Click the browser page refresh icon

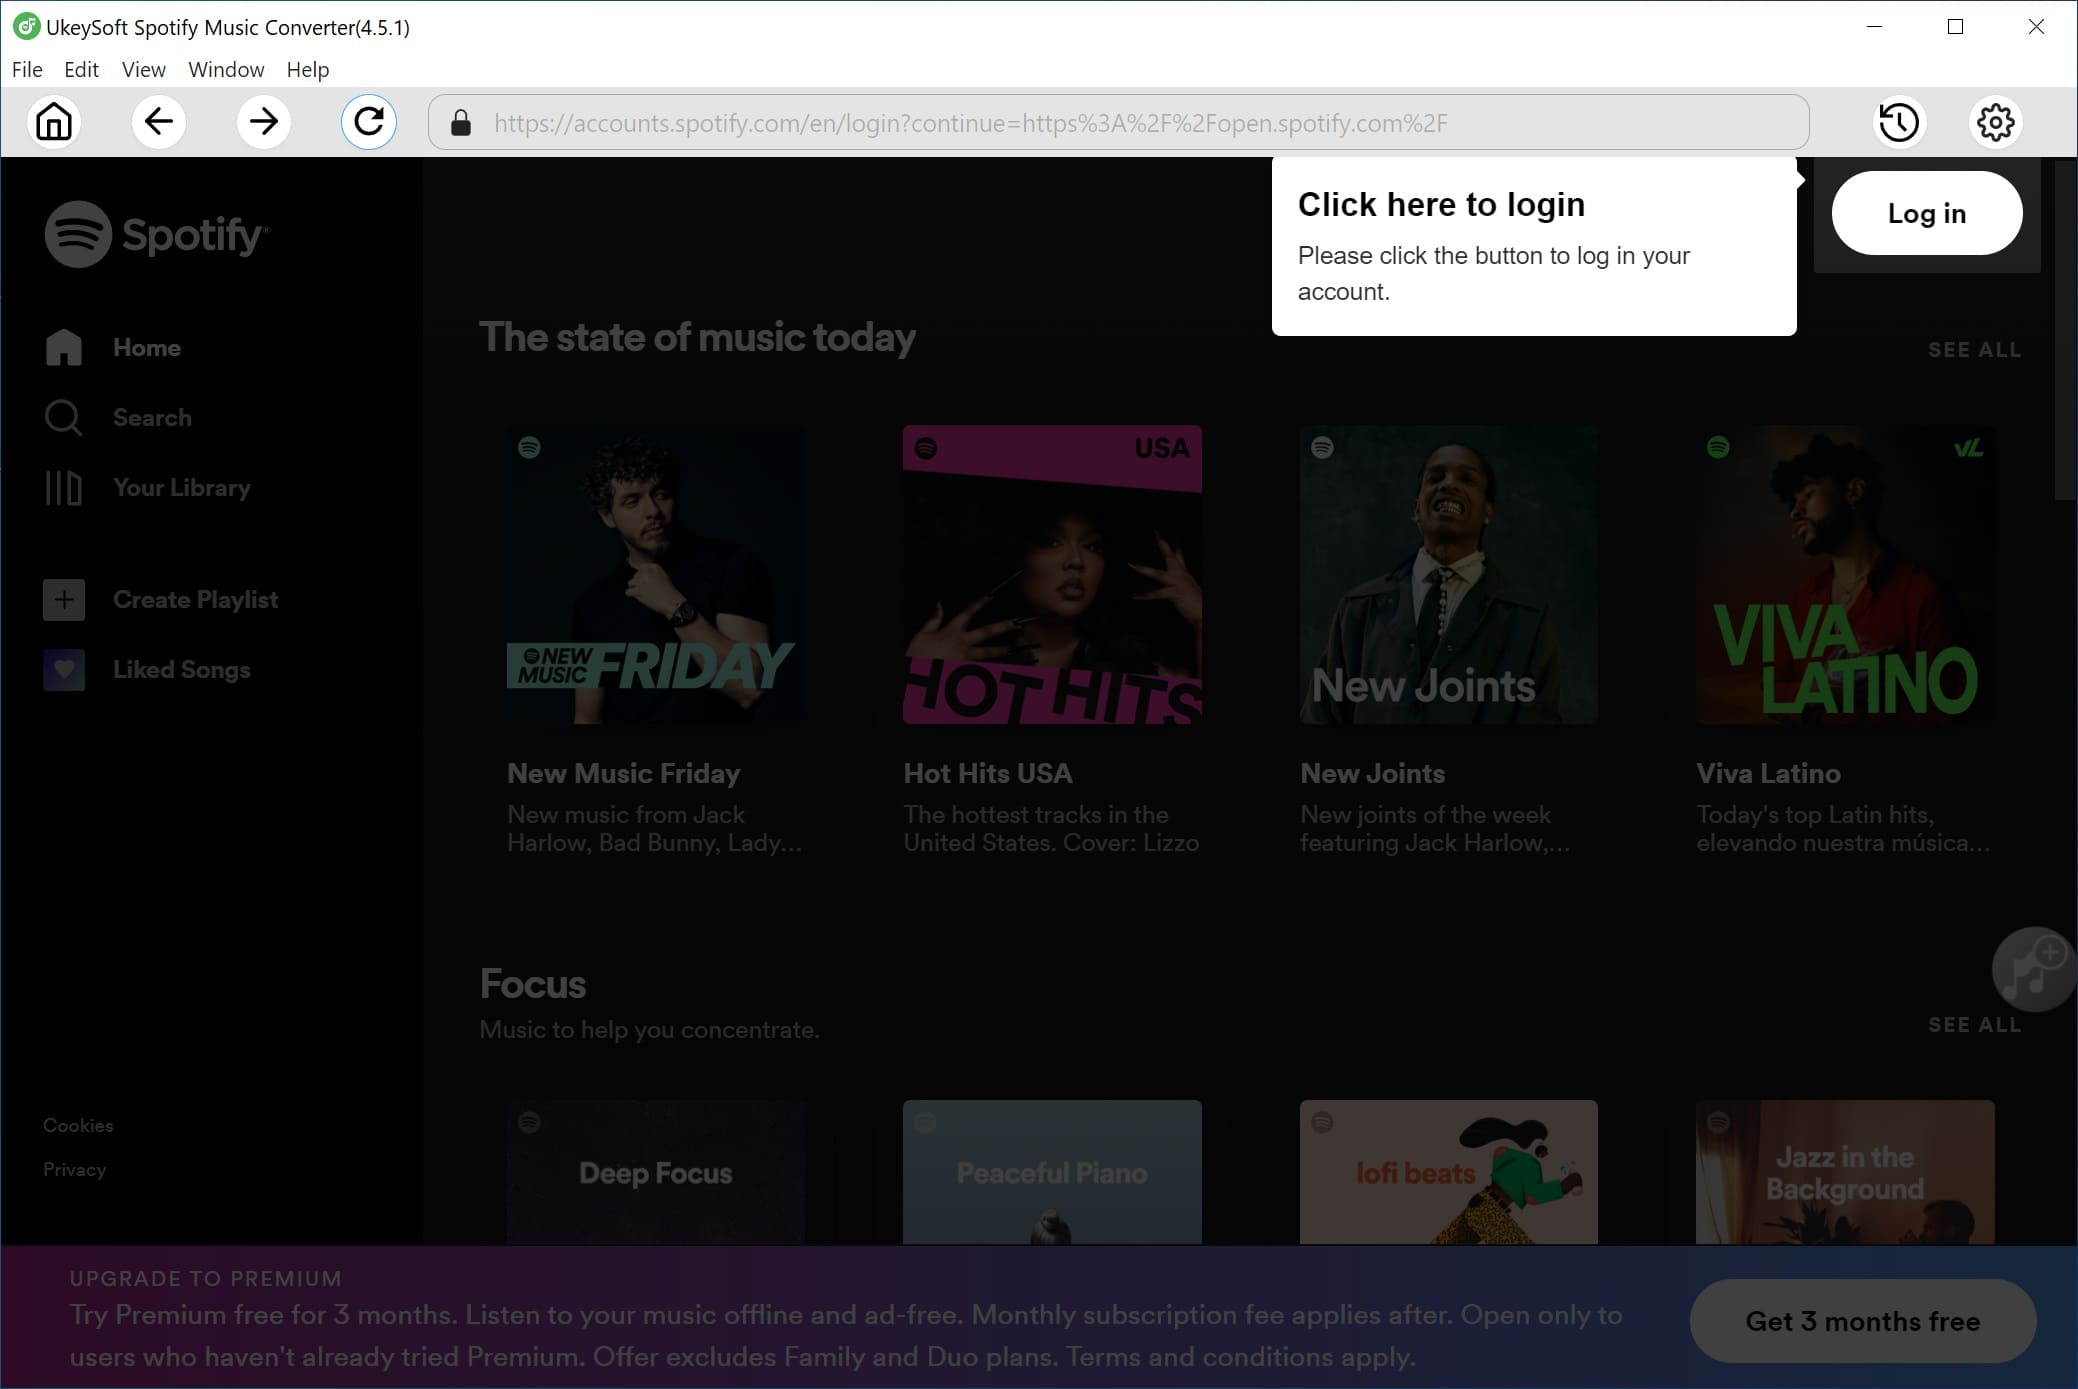click(x=369, y=122)
